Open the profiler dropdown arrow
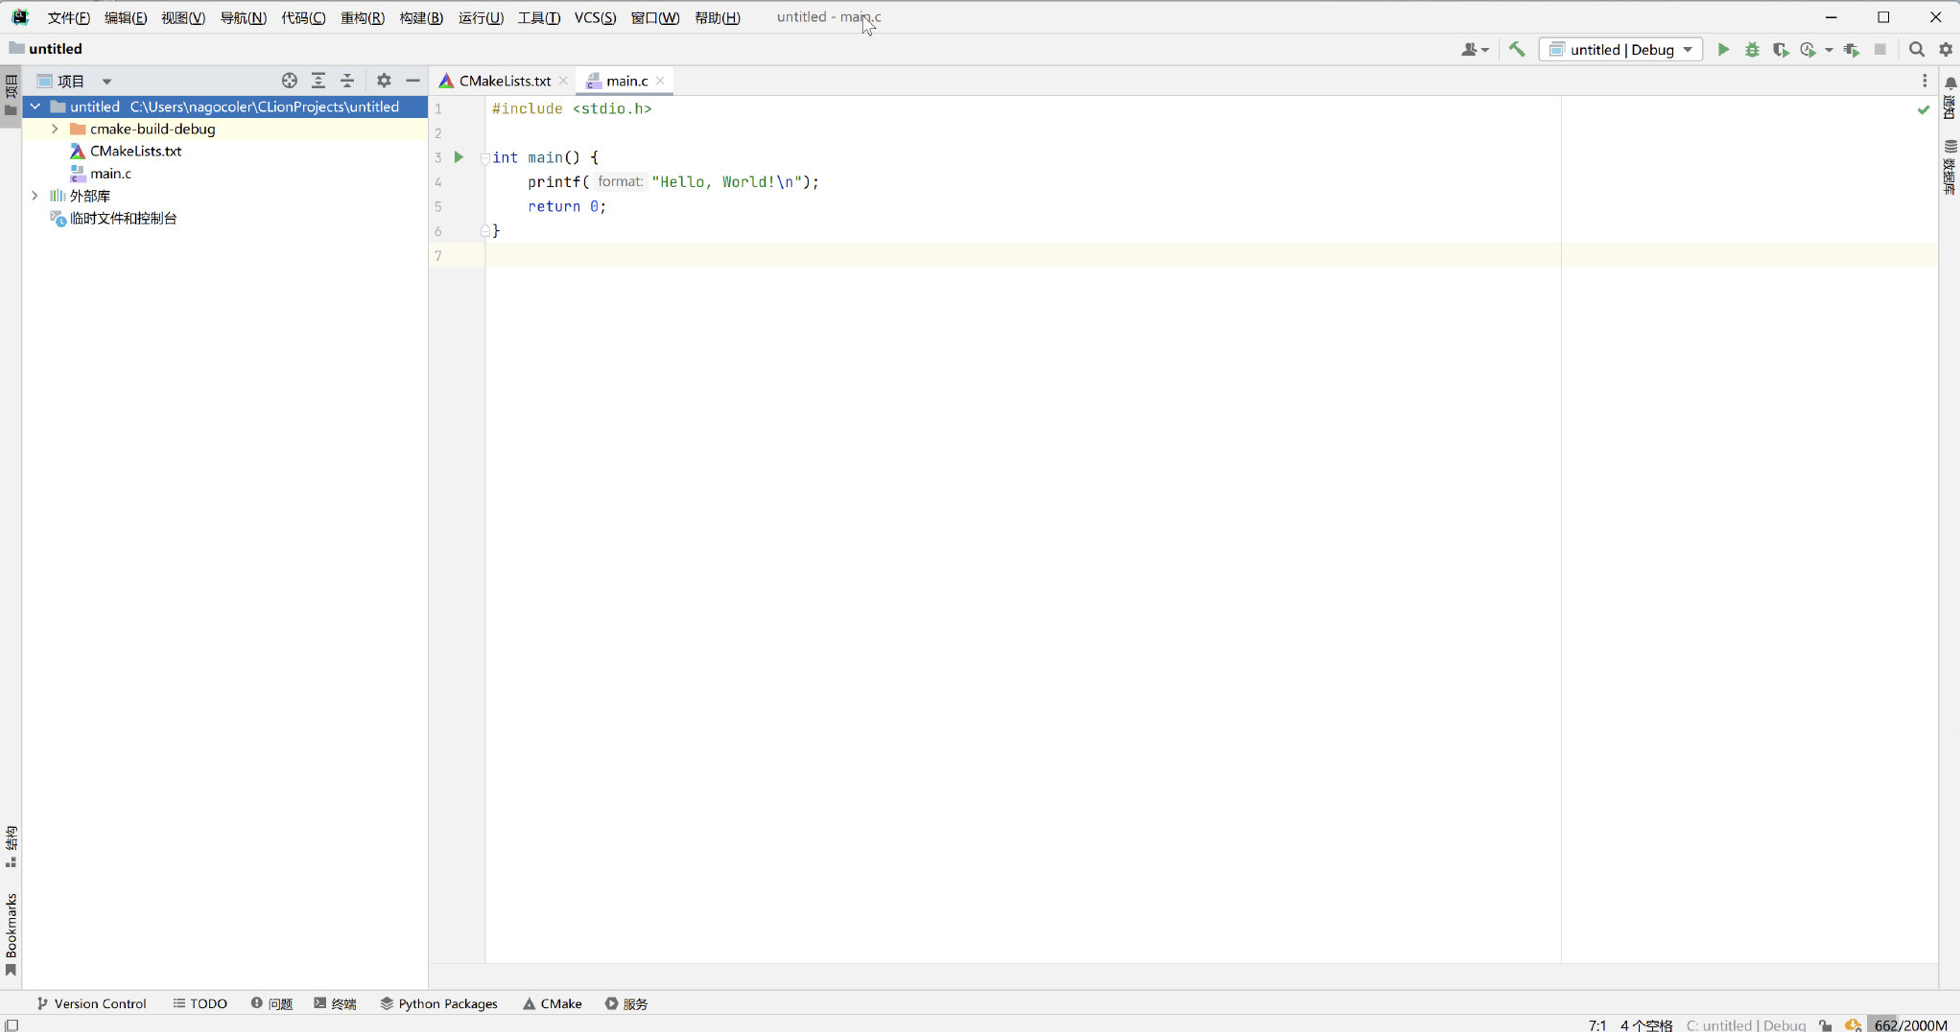This screenshot has height=1032, width=1960. [x=1829, y=50]
